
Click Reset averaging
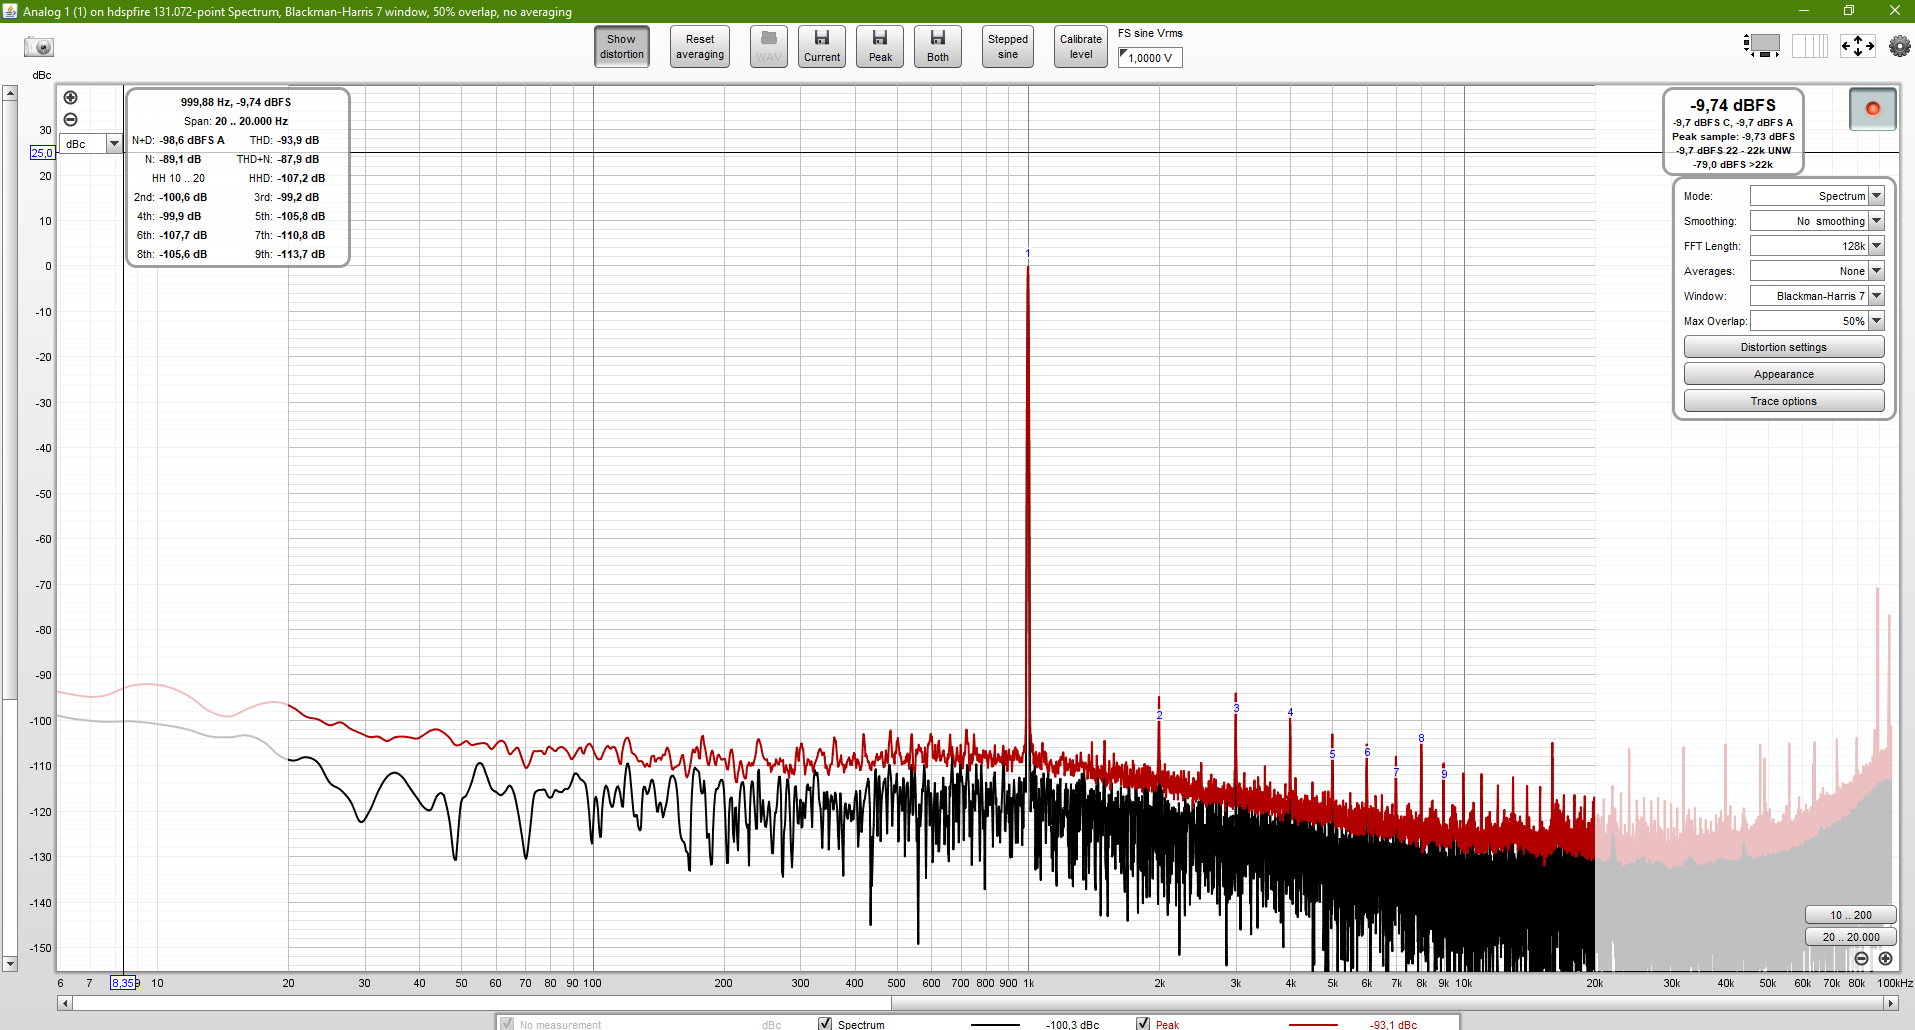tap(700, 47)
